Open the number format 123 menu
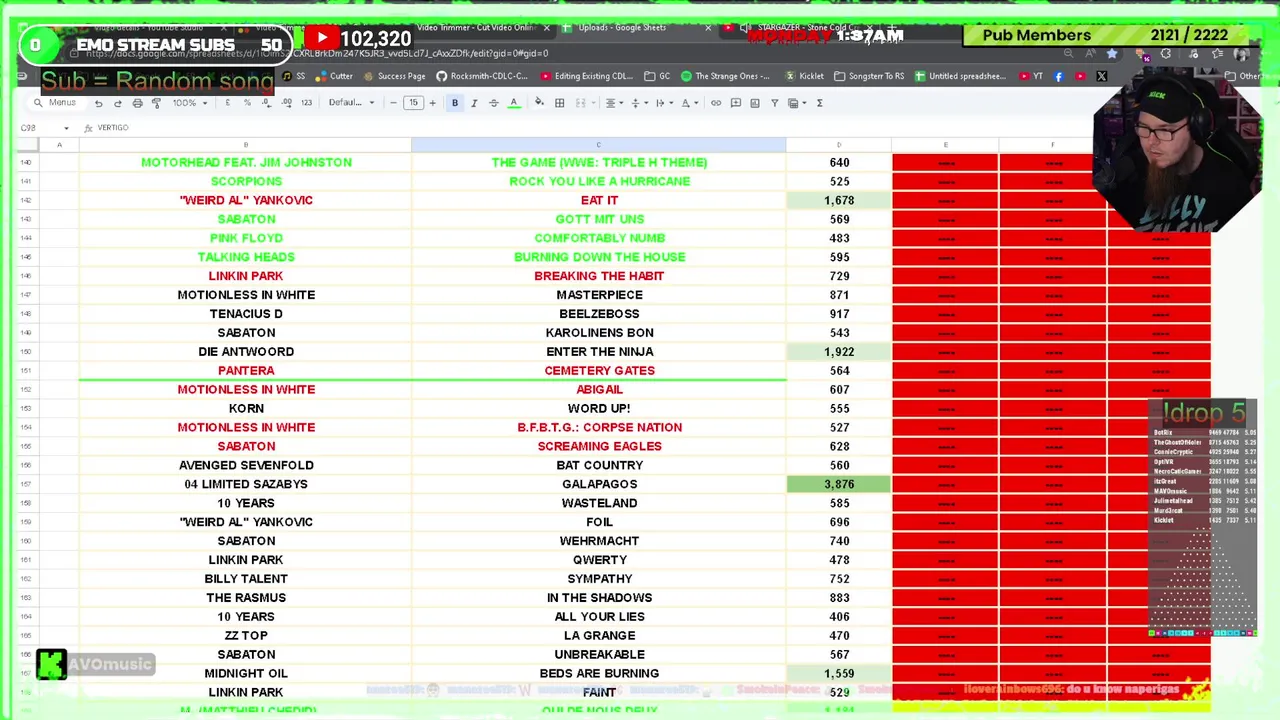Viewport: 1280px width, 720px height. pyautogui.click(x=306, y=103)
